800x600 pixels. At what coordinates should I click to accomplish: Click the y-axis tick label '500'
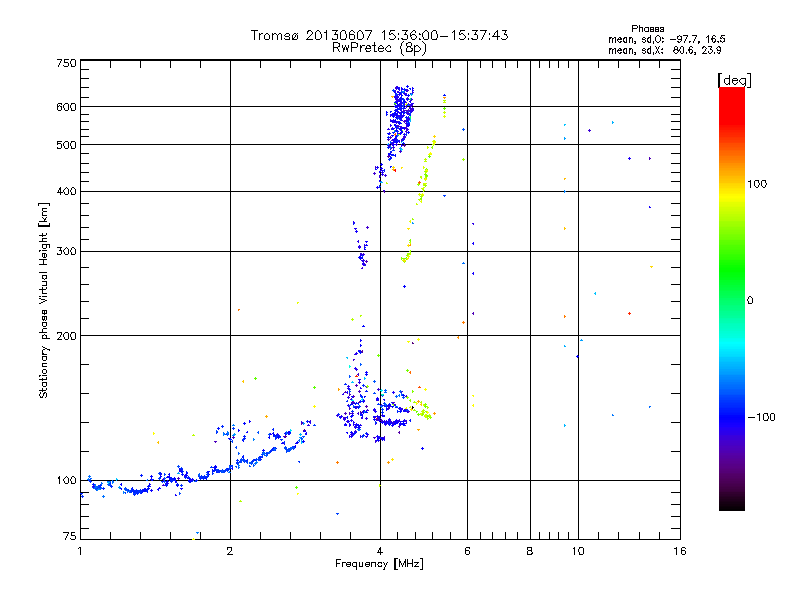click(66, 145)
